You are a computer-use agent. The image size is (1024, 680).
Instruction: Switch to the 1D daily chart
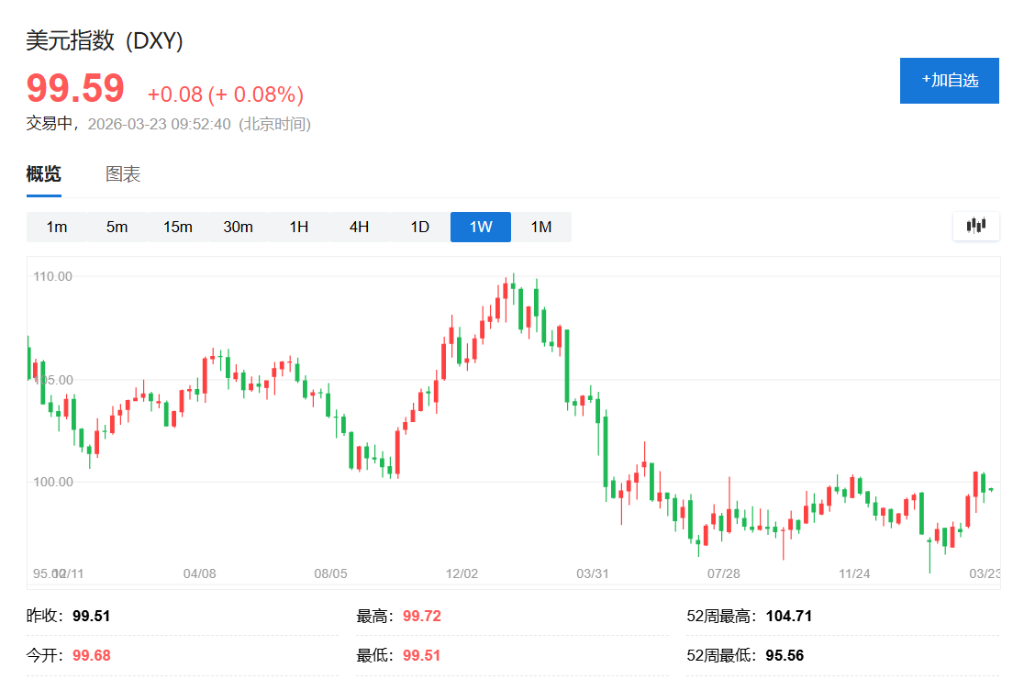pyautogui.click(x=419, y=227)
